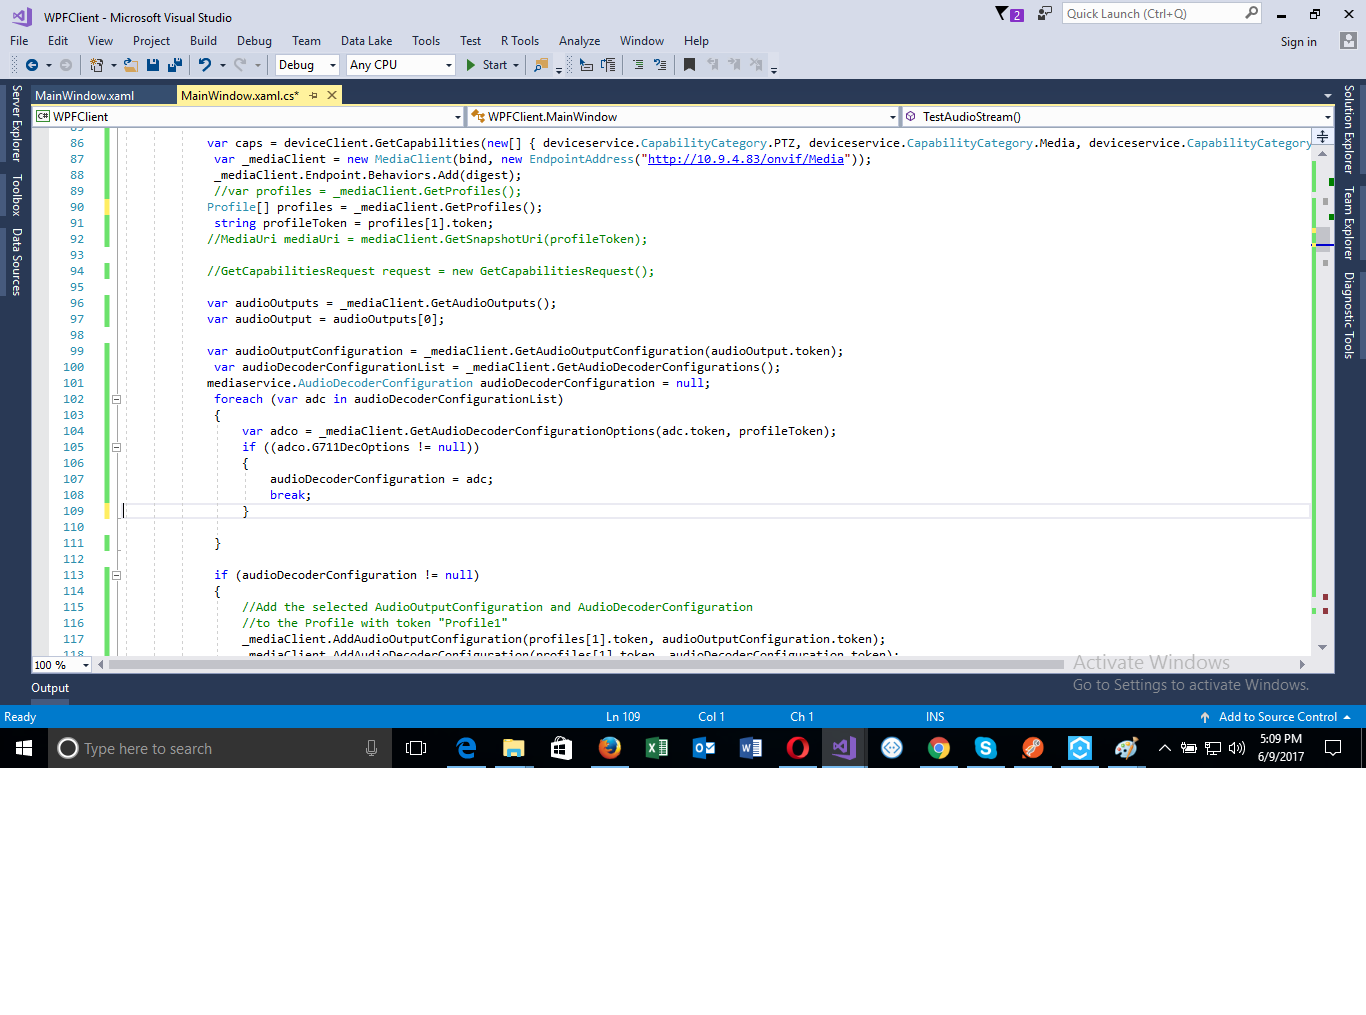Uncomment the selected lines icon
Screen dimensions: 1366x1015
coord(660,65)
